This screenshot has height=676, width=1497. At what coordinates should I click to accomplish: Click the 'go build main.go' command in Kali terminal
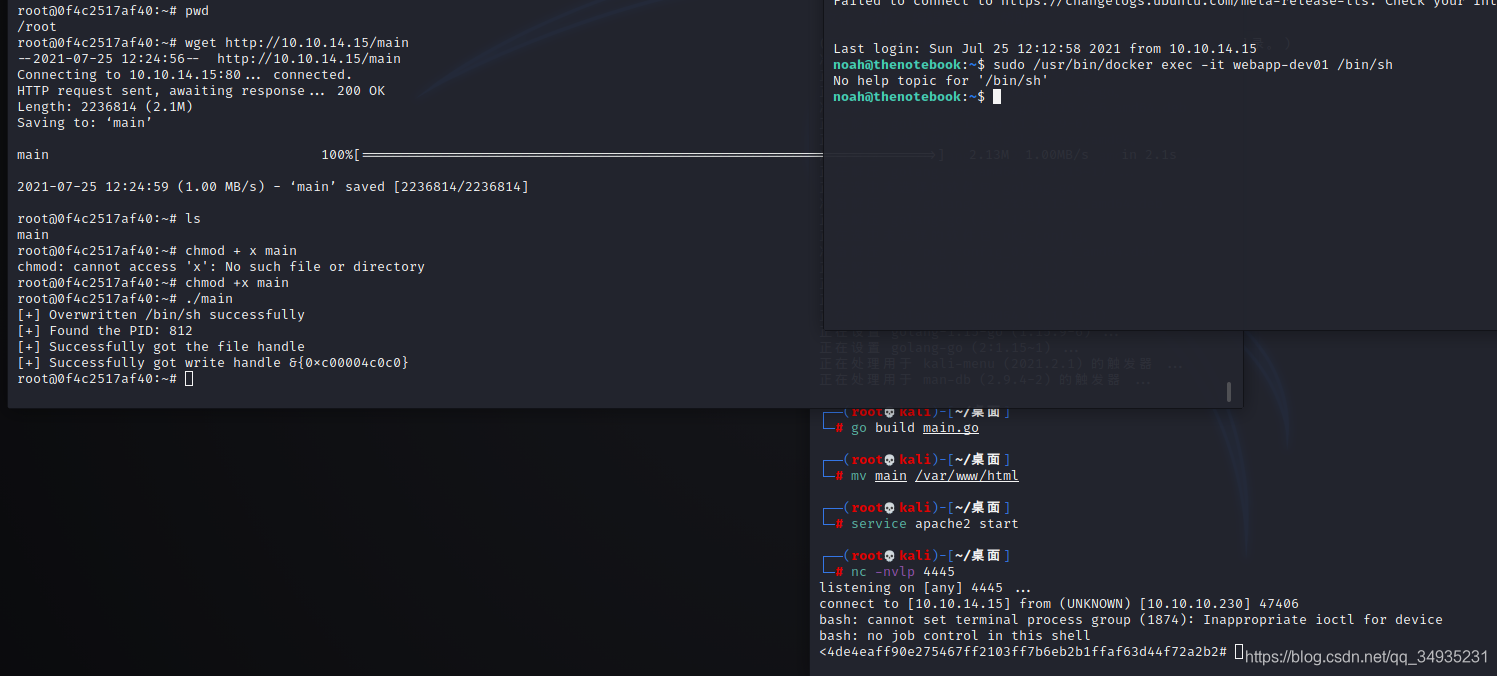click(x=915, y=427)
